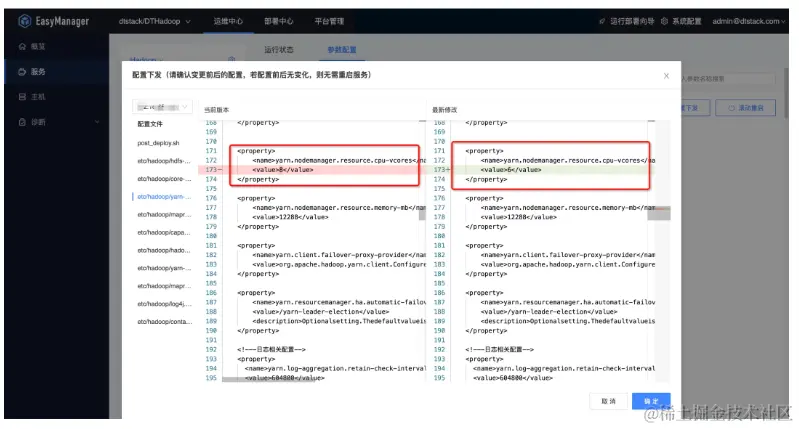Select etc/hadoop/hado... config file
The width and height of the screenshot is (799, 429).
[164, 250]
